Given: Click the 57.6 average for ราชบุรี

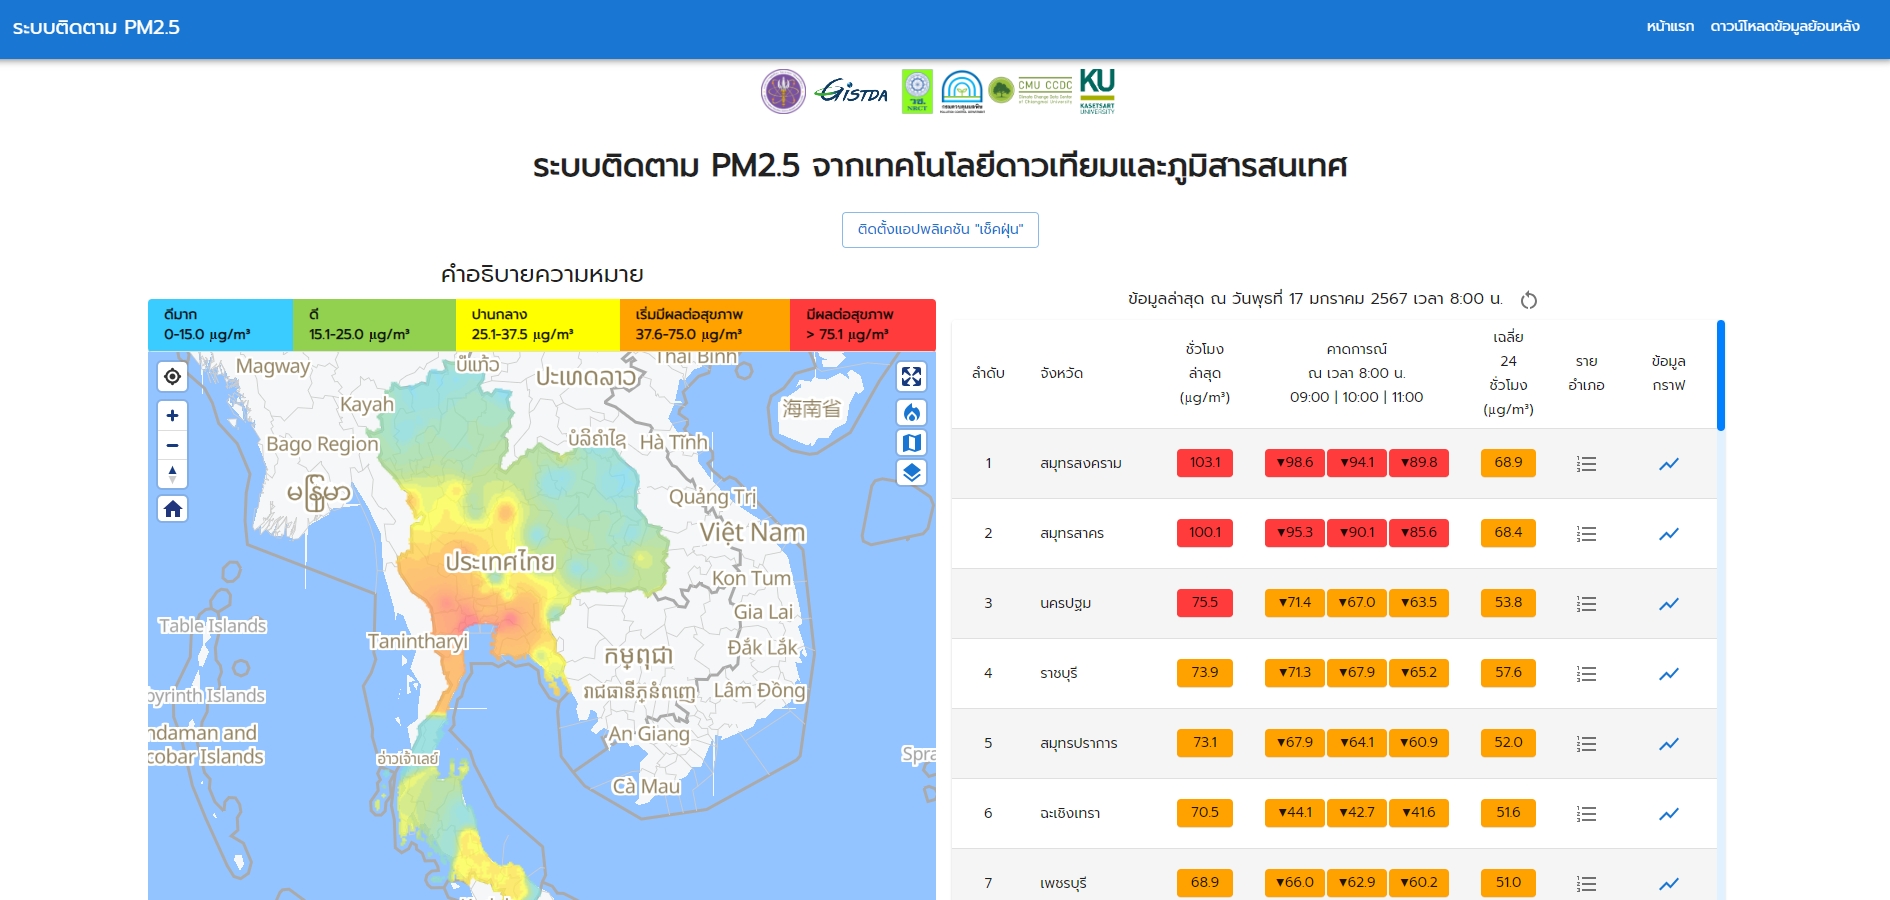Looking at the screenshot, I should tap(1508, 673).
